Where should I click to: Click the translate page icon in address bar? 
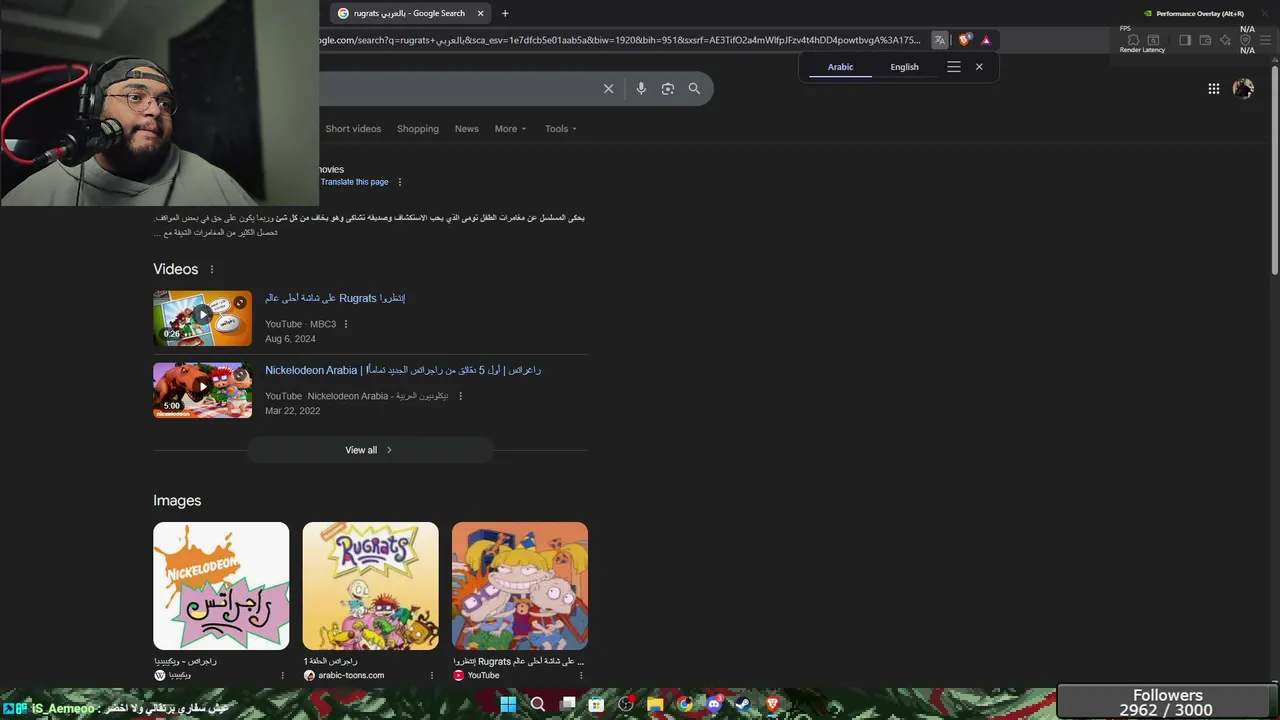point(939,40)
